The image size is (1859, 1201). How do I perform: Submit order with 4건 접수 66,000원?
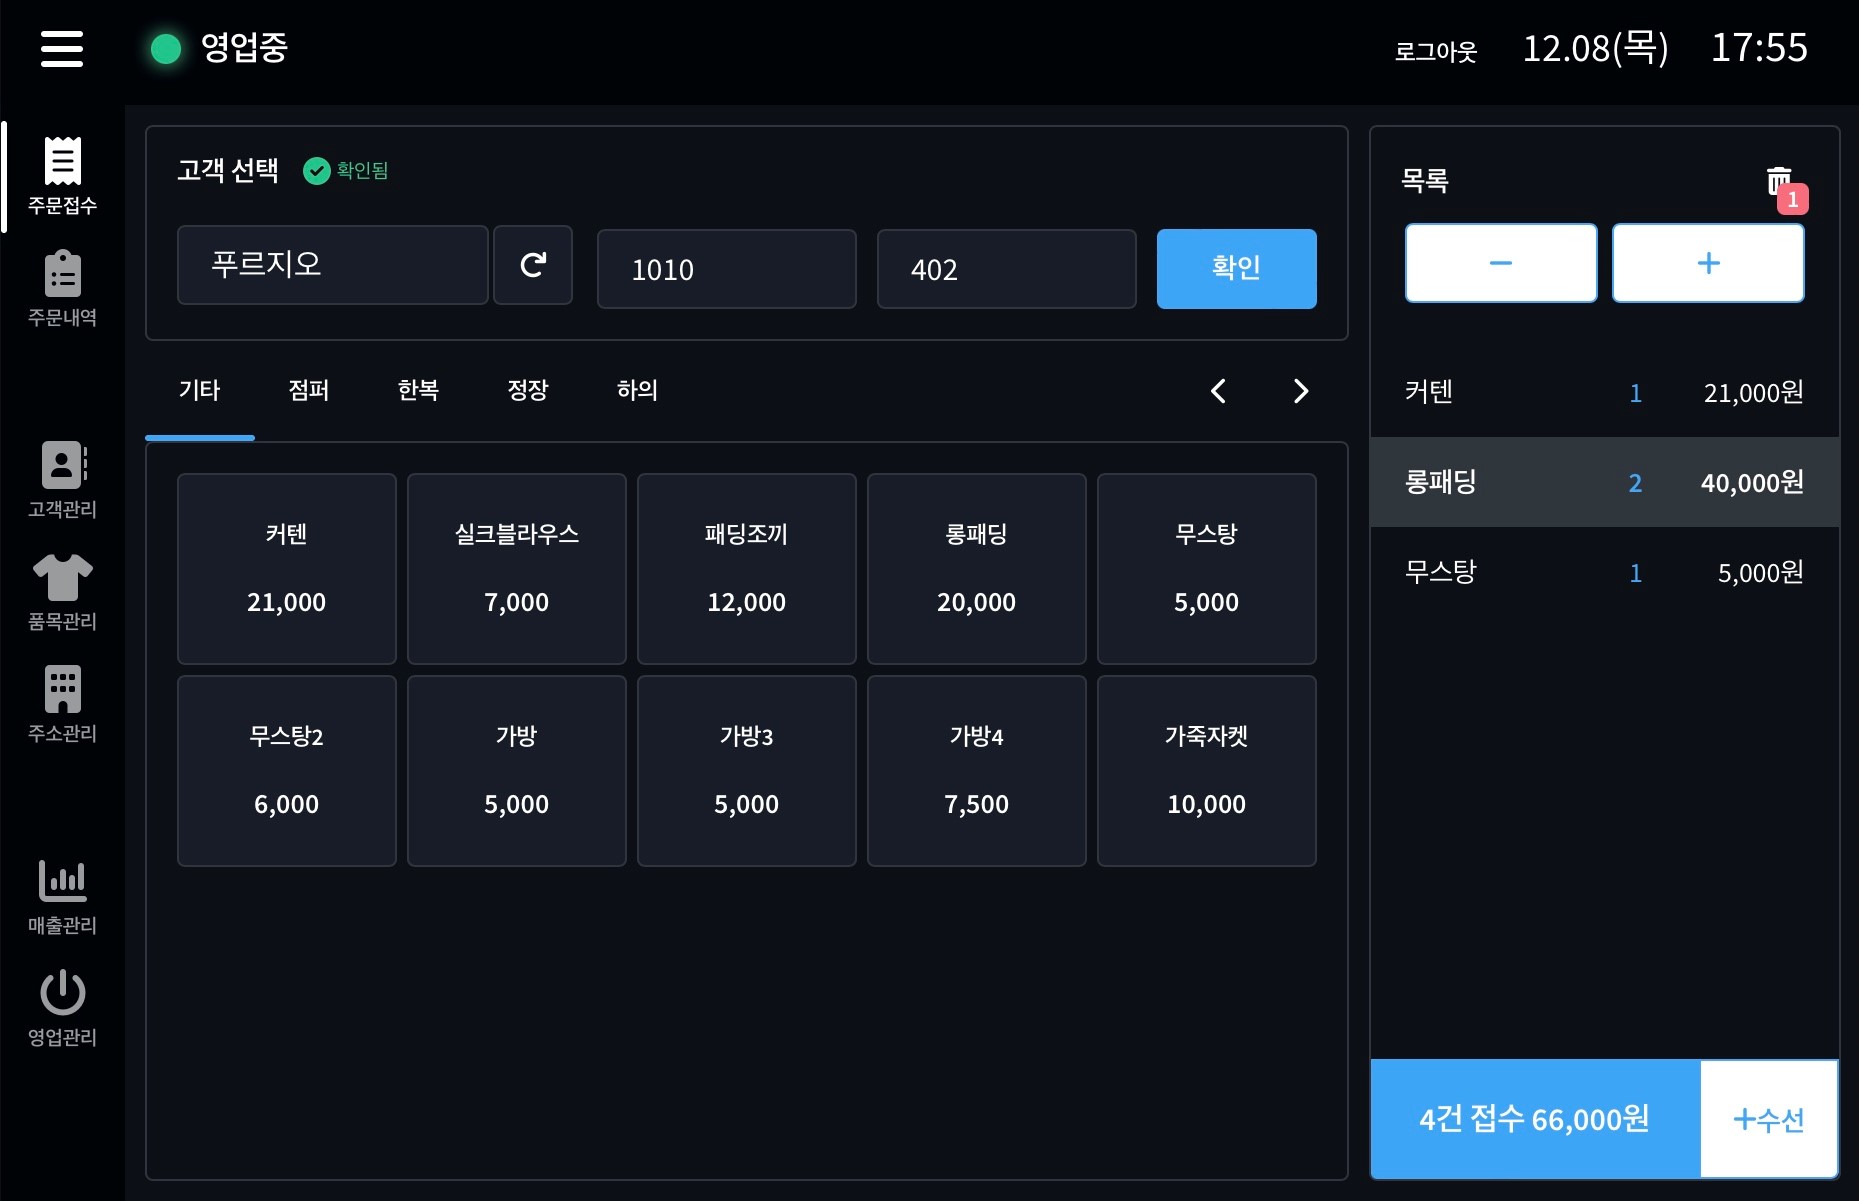click(x=1535, y=1119)
